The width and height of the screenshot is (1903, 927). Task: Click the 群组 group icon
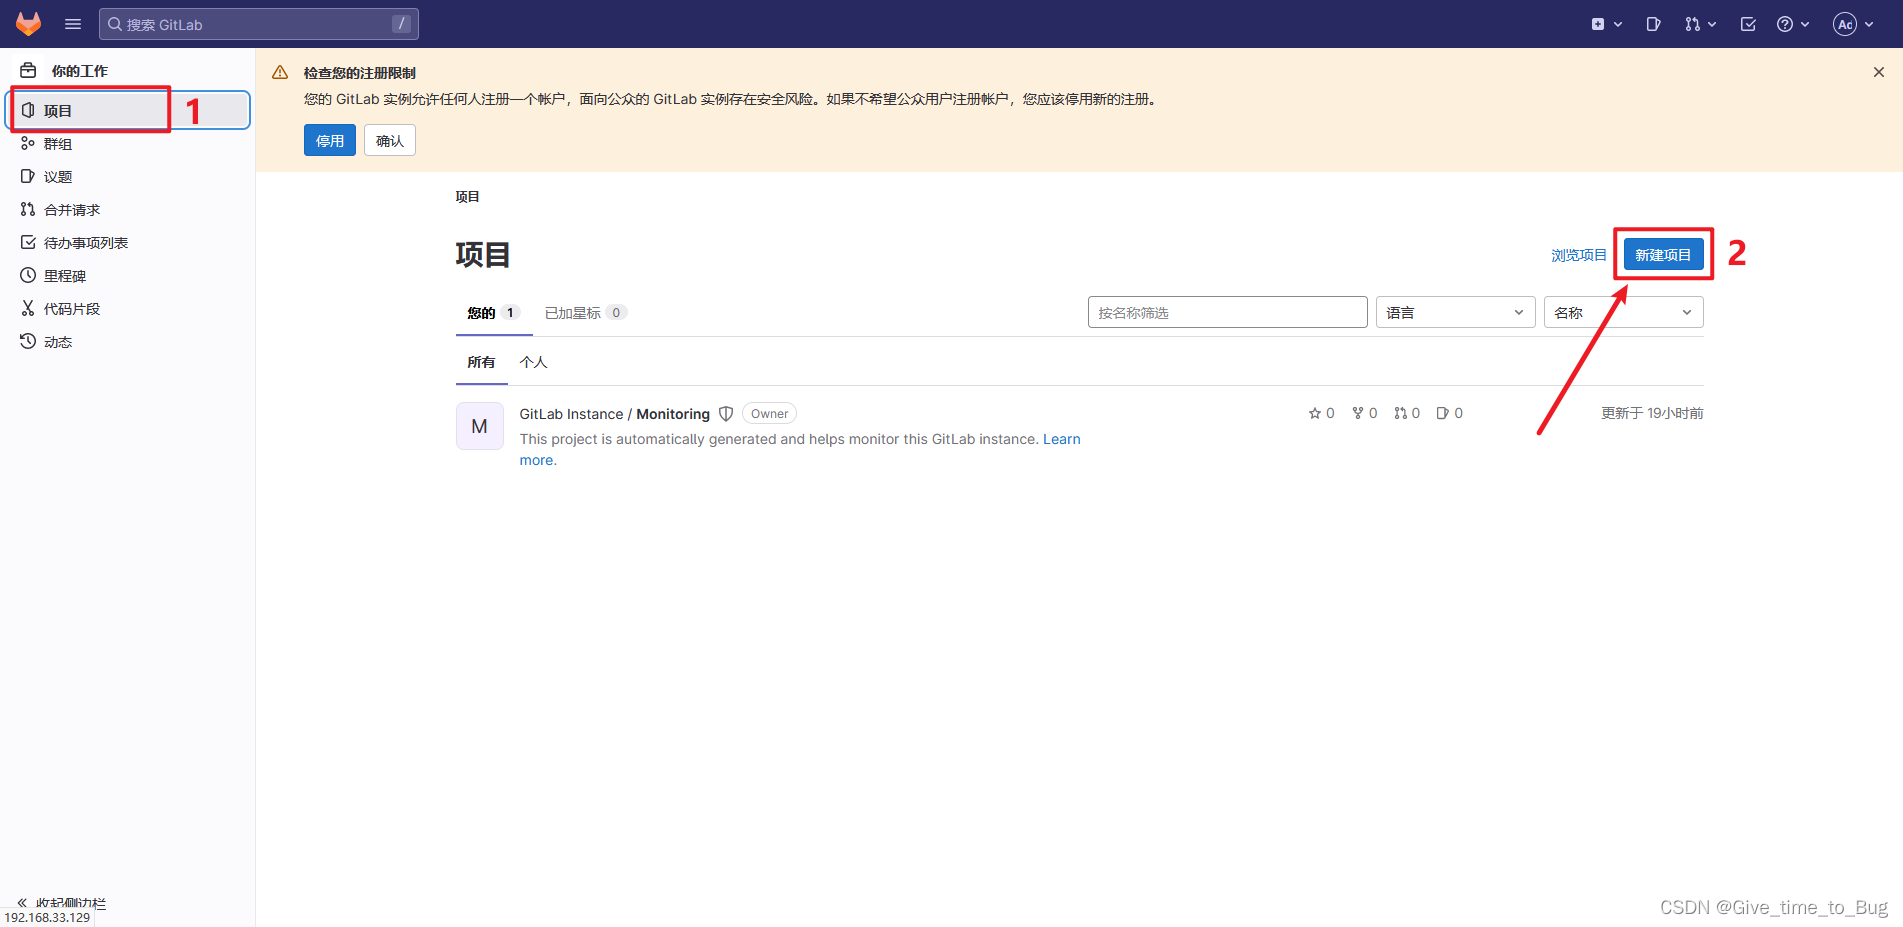(28, 143)
